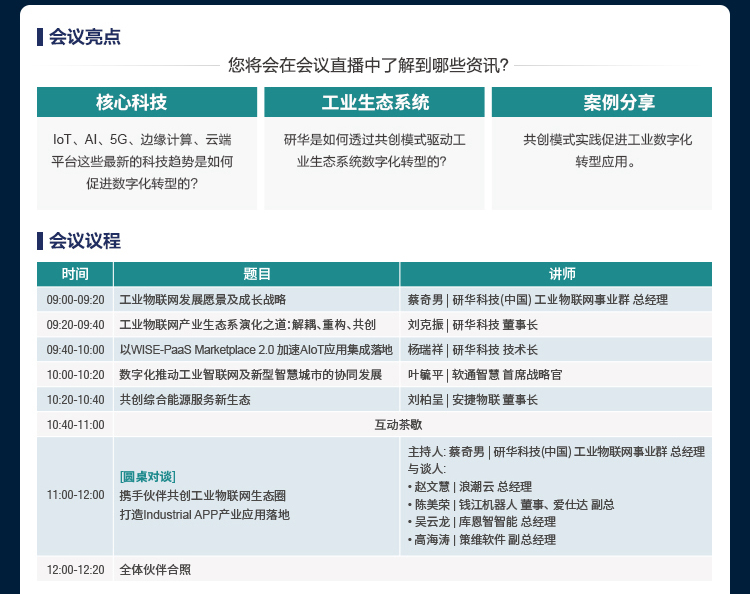
Task: Select the 11:00-12:00 time slot
Action: (75, 495)
